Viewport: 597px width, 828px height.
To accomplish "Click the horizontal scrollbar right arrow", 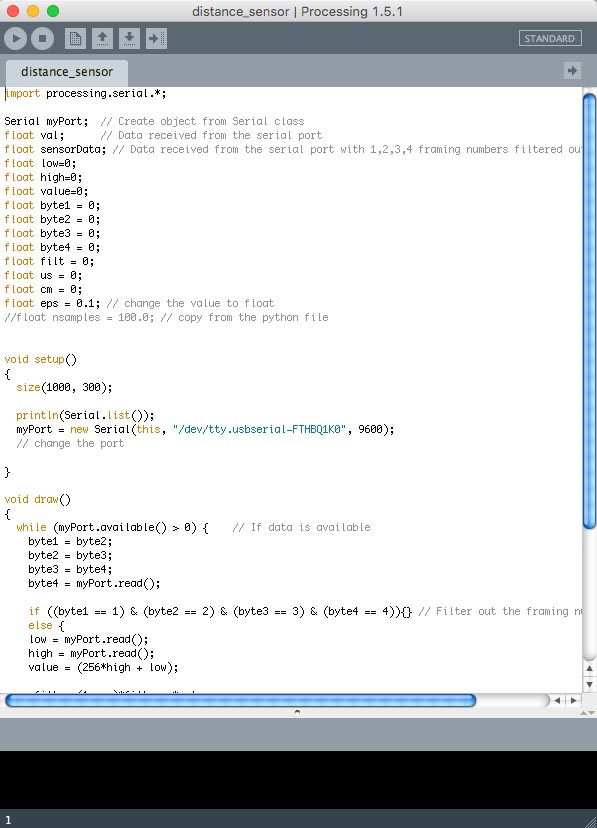I will click(573, 701).
